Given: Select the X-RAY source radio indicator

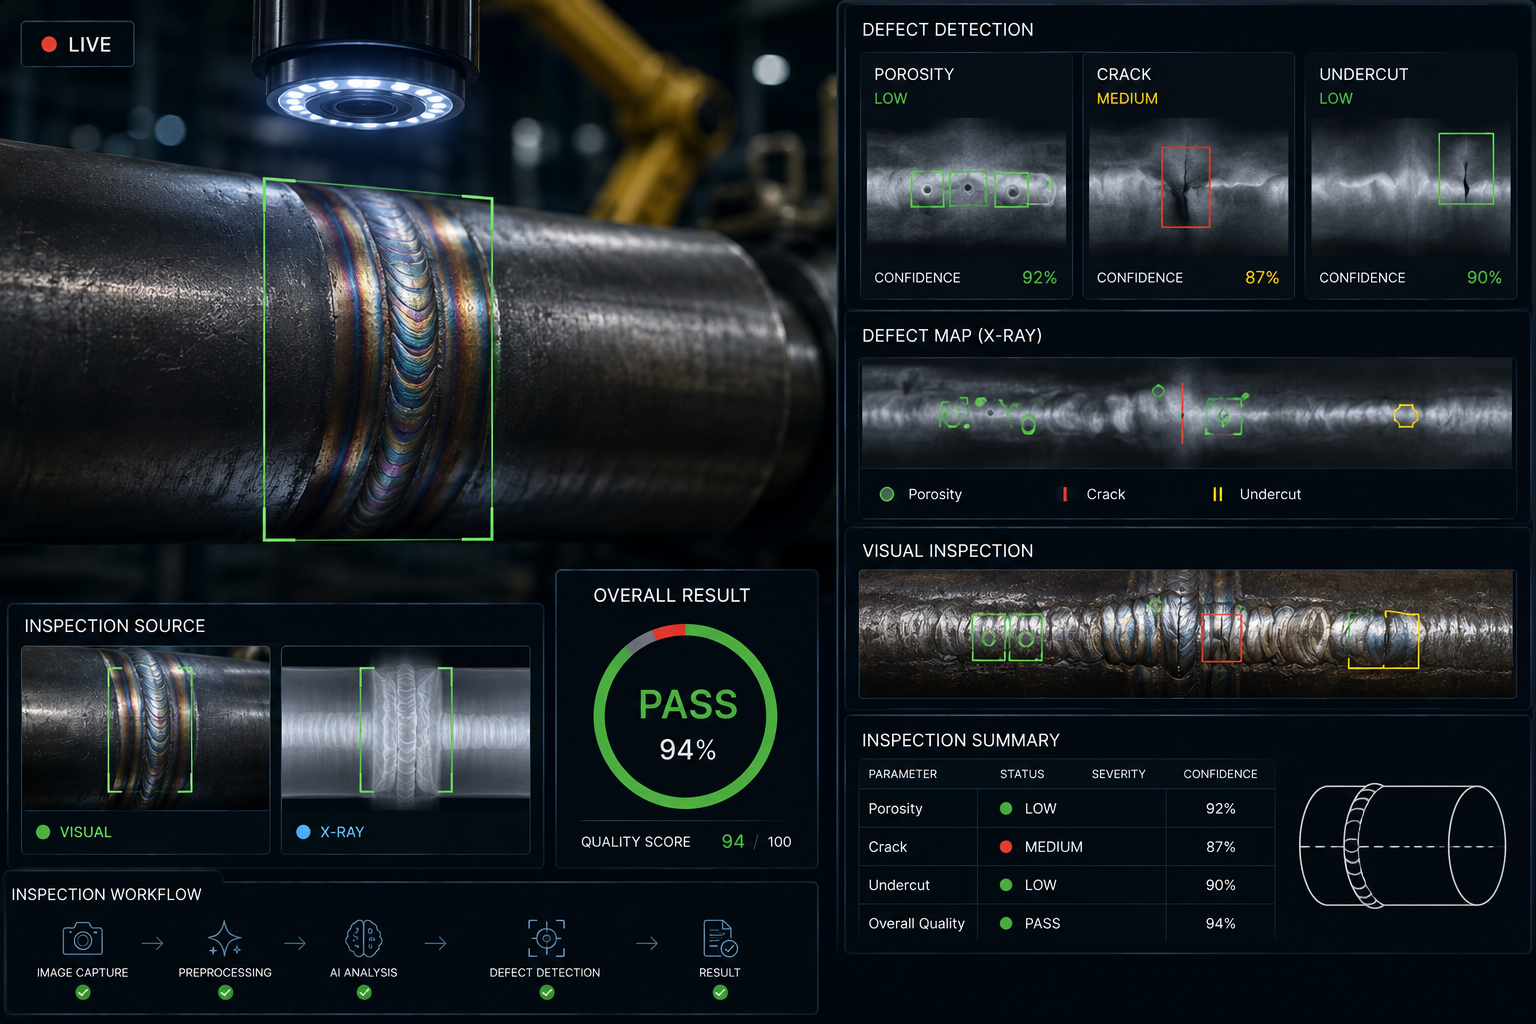Looking at the screenshot, I should (x=303, y=832).
